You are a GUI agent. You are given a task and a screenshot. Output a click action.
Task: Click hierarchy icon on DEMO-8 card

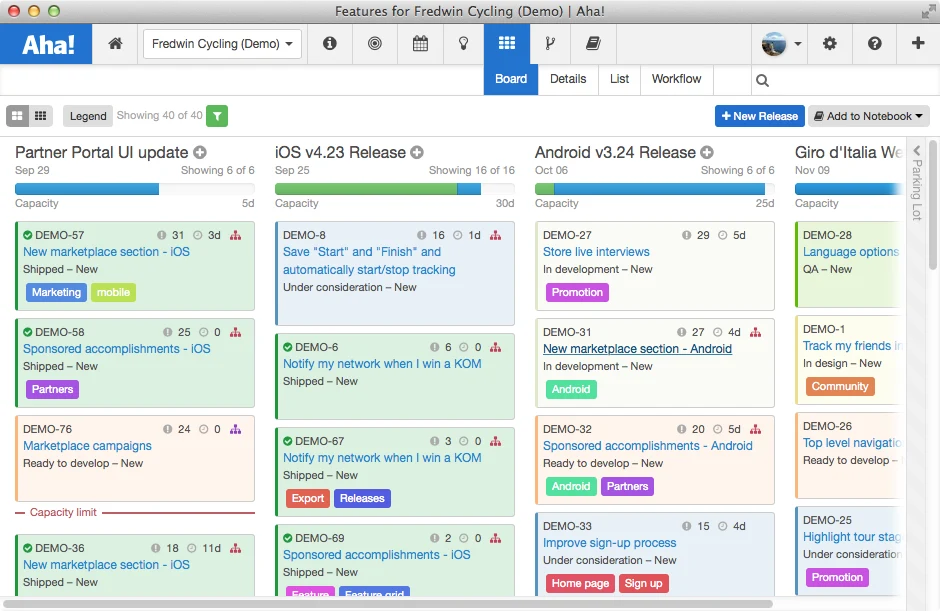[x=495, y=235]
